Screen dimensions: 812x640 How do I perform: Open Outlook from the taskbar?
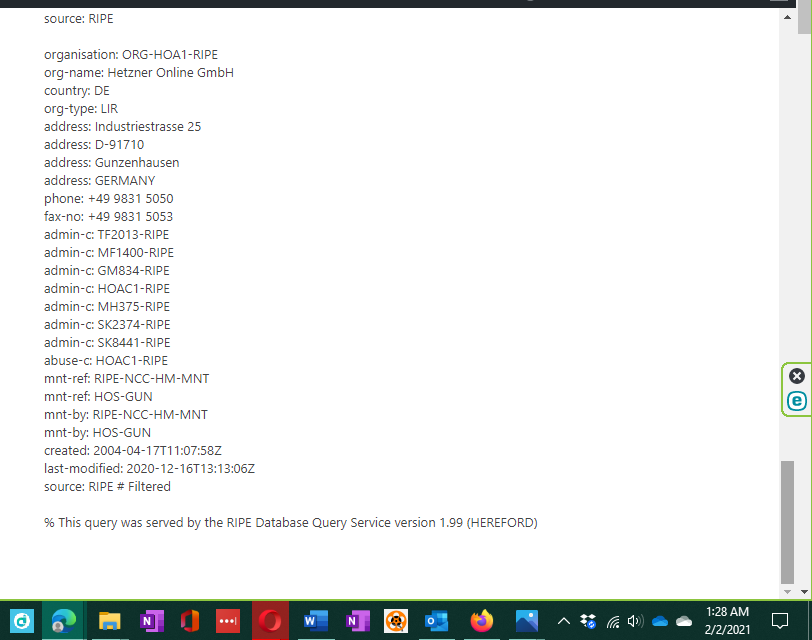(436, 621)
